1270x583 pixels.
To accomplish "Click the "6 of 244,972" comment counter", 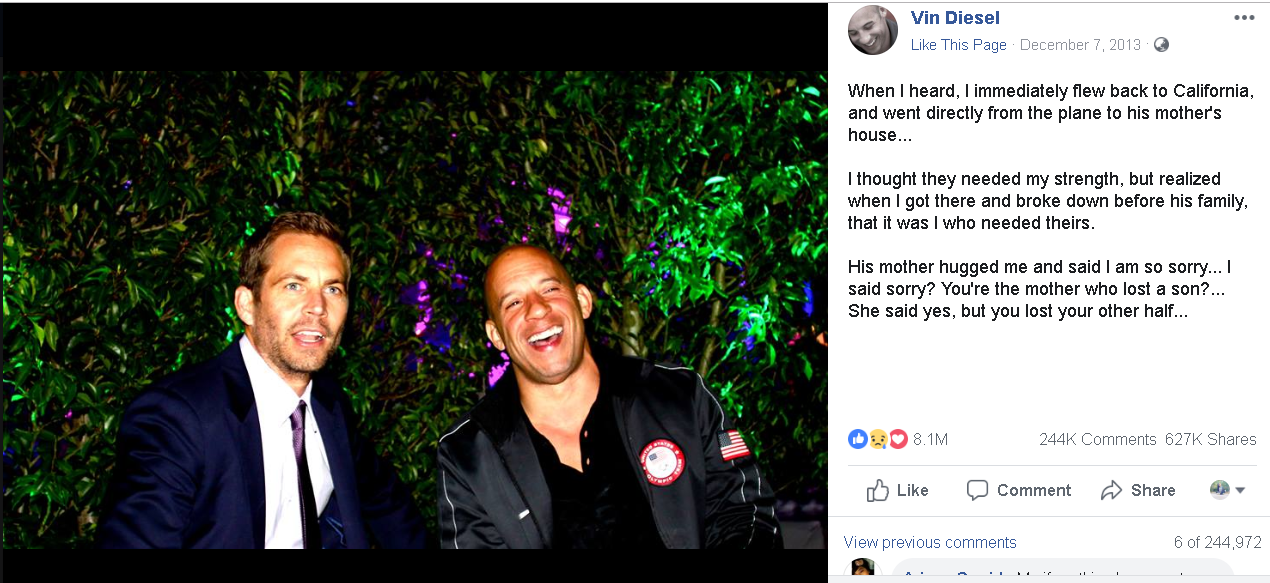I will point(1217,542).
